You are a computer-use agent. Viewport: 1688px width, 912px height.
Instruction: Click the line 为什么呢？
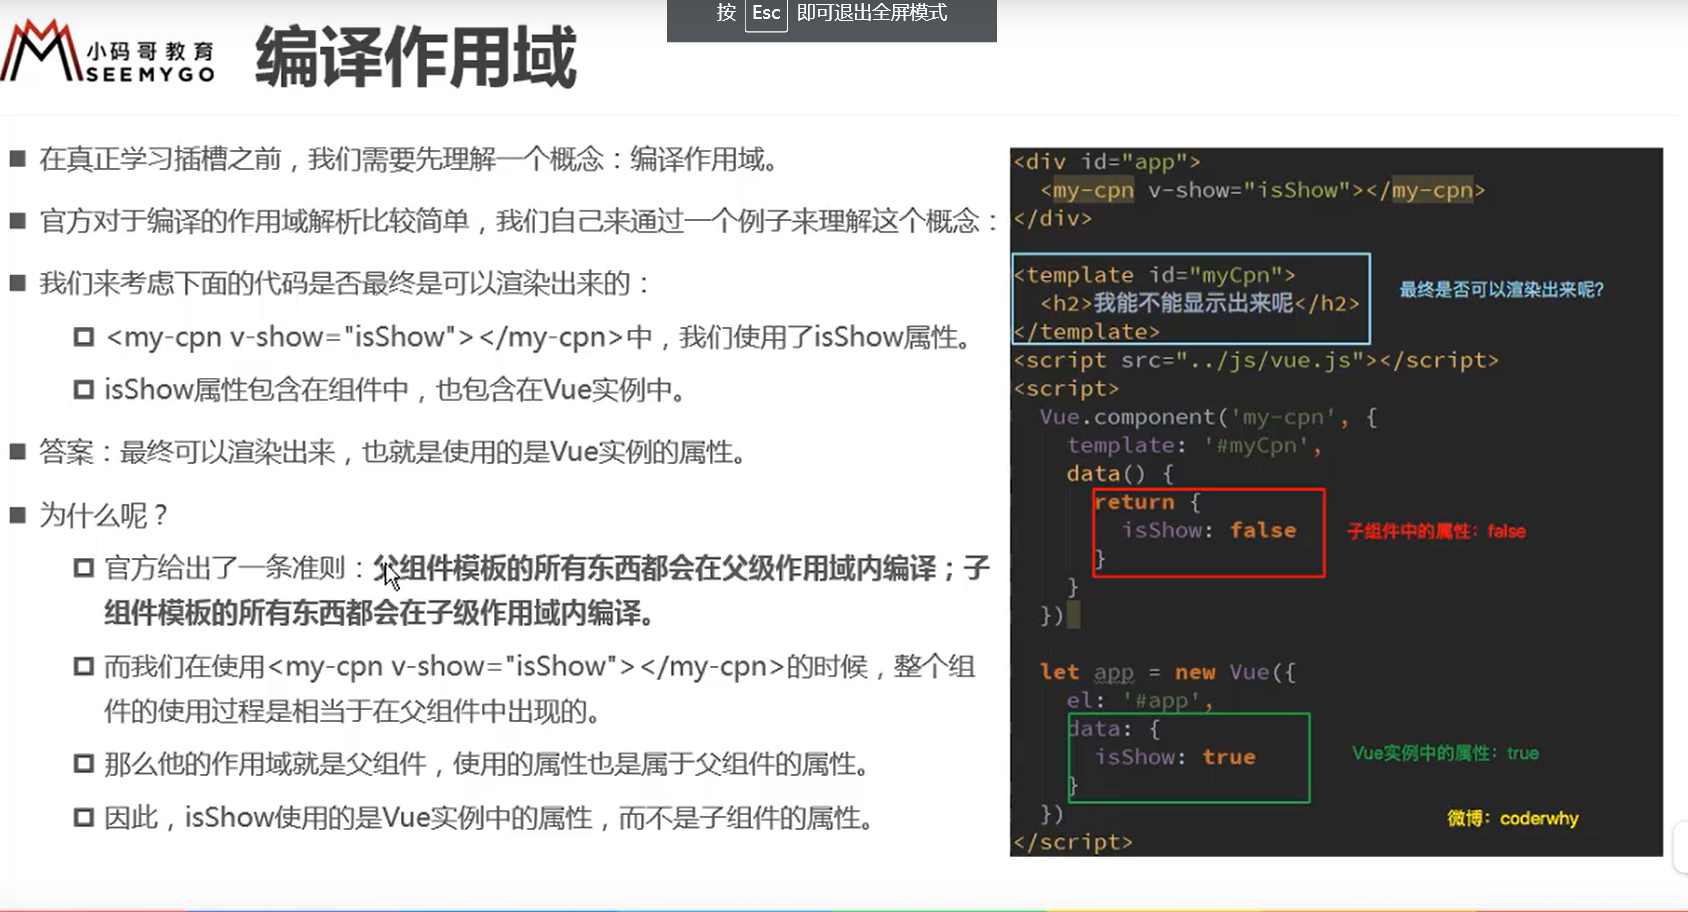[x=103, y=515]
